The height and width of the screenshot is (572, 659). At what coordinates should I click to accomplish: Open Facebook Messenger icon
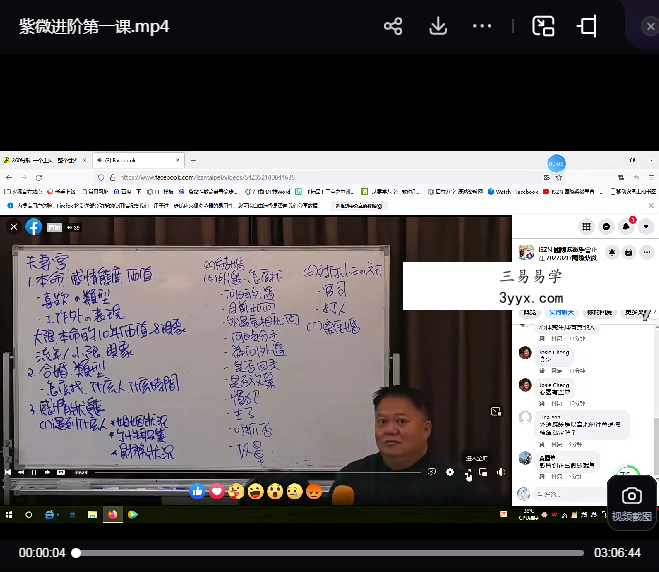point(606,227)
